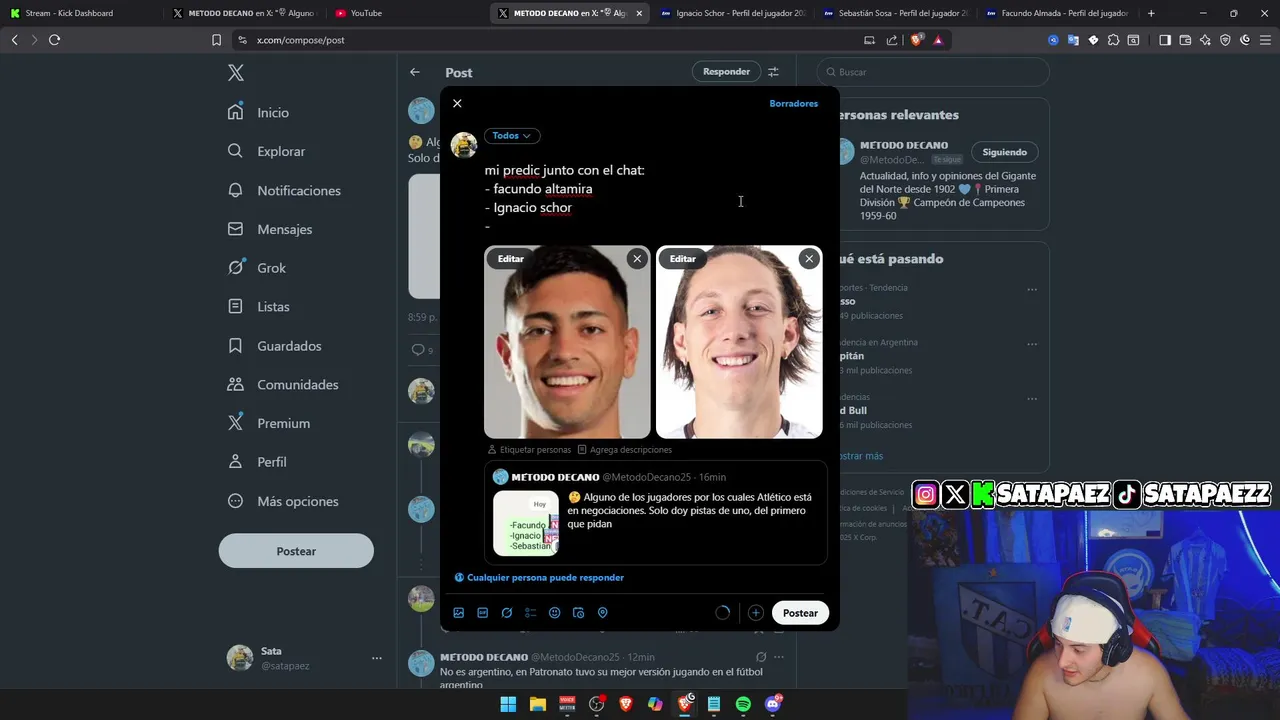Screen dimensions: 1280x720
Task: Open Sata account menu dots
Action: point(377,658)
